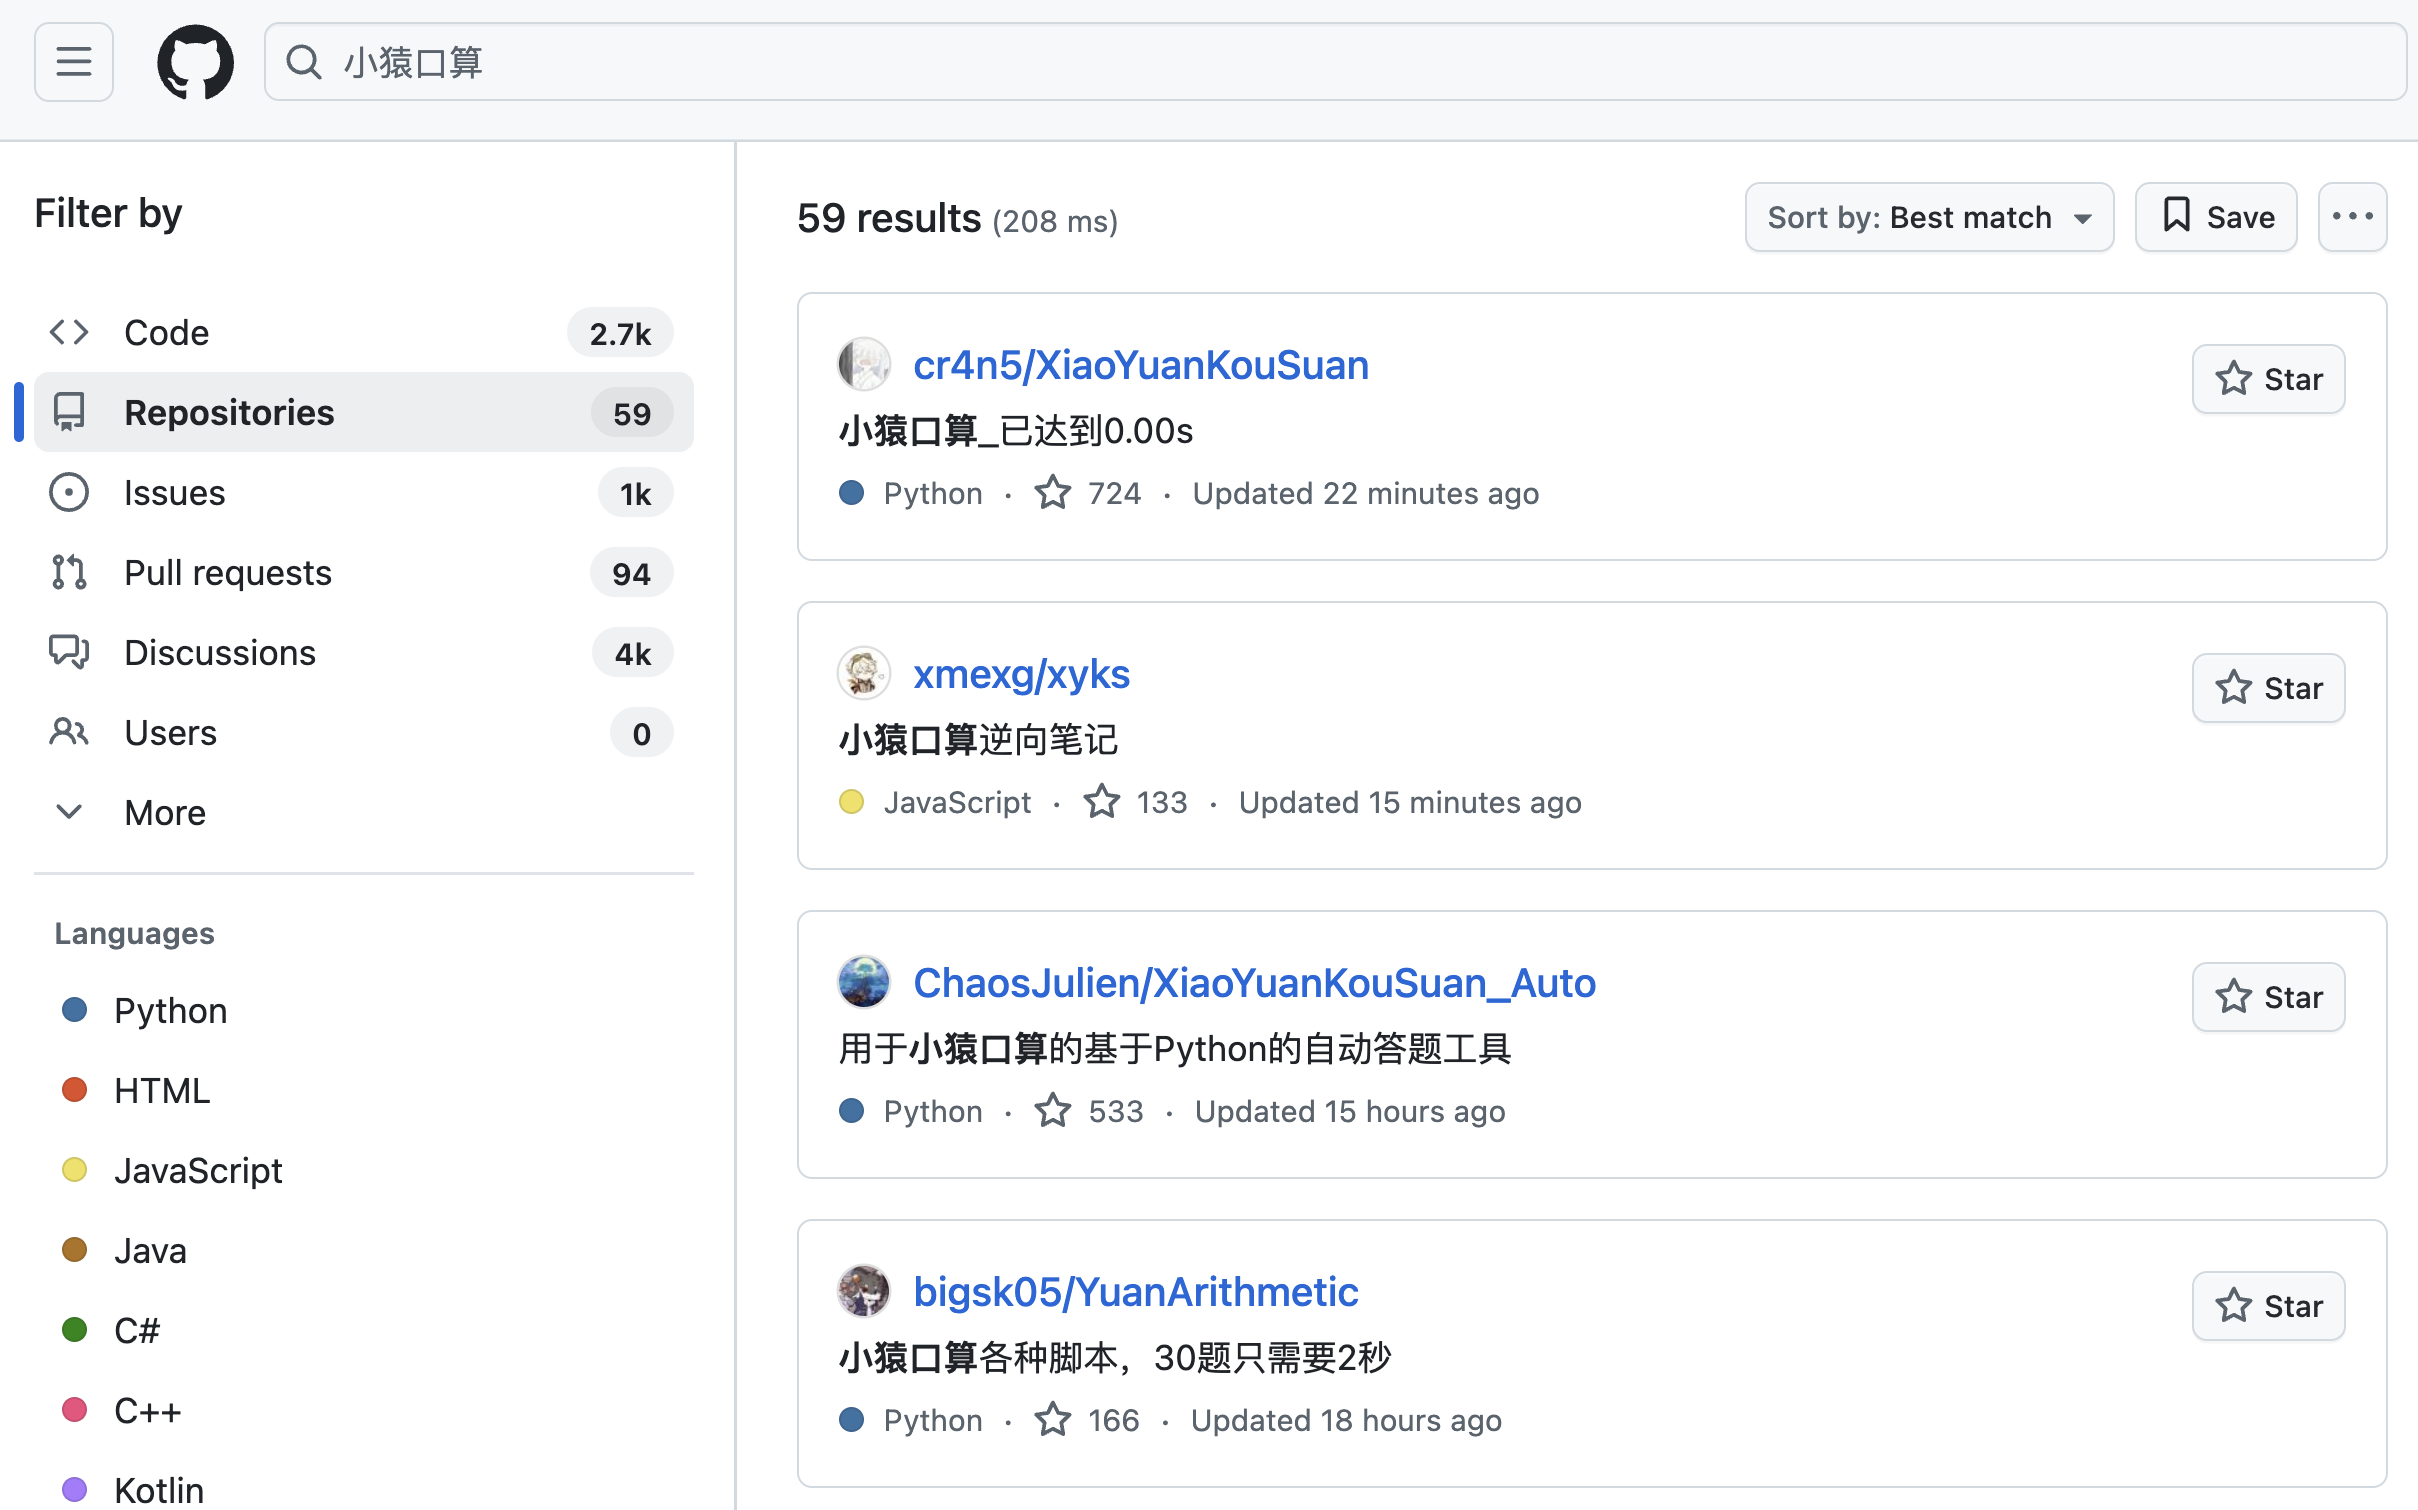Open the Sort by Best match dropdown
Viewport: 2418px width, 1510px height.
(x=1929, y=217)
